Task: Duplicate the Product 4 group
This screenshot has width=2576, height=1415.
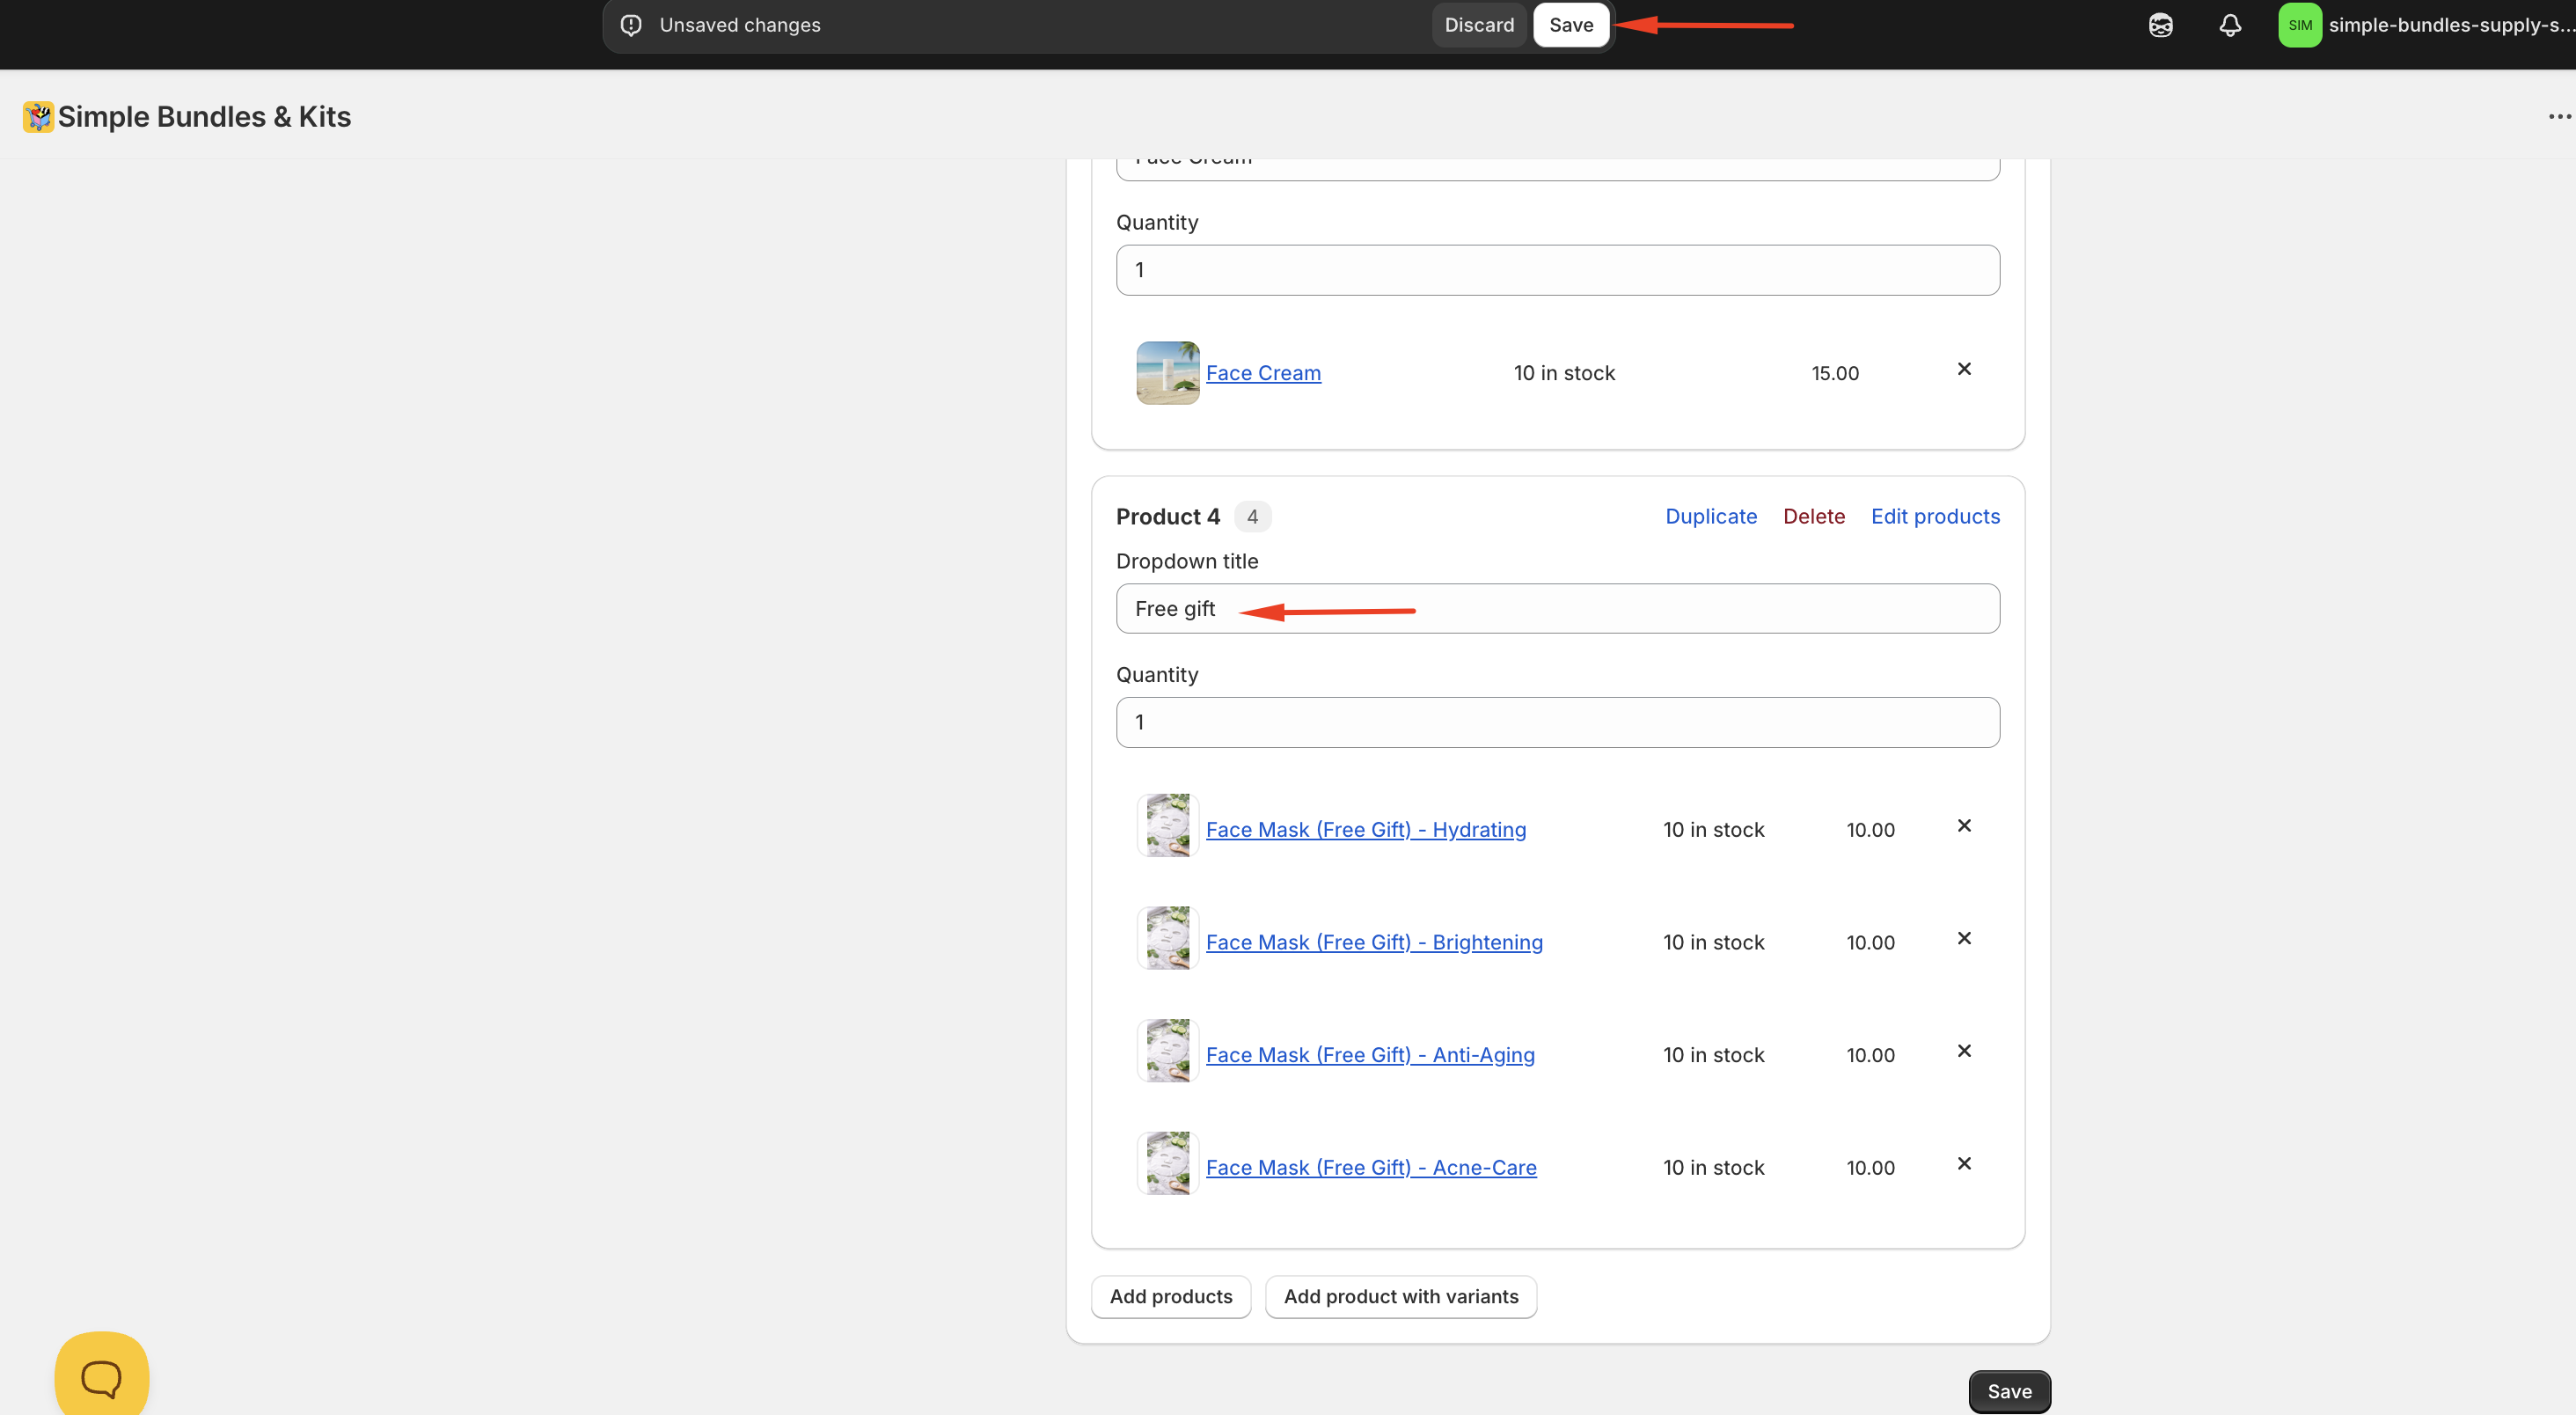Action: pyautogui.click(x=1710, y=517)
